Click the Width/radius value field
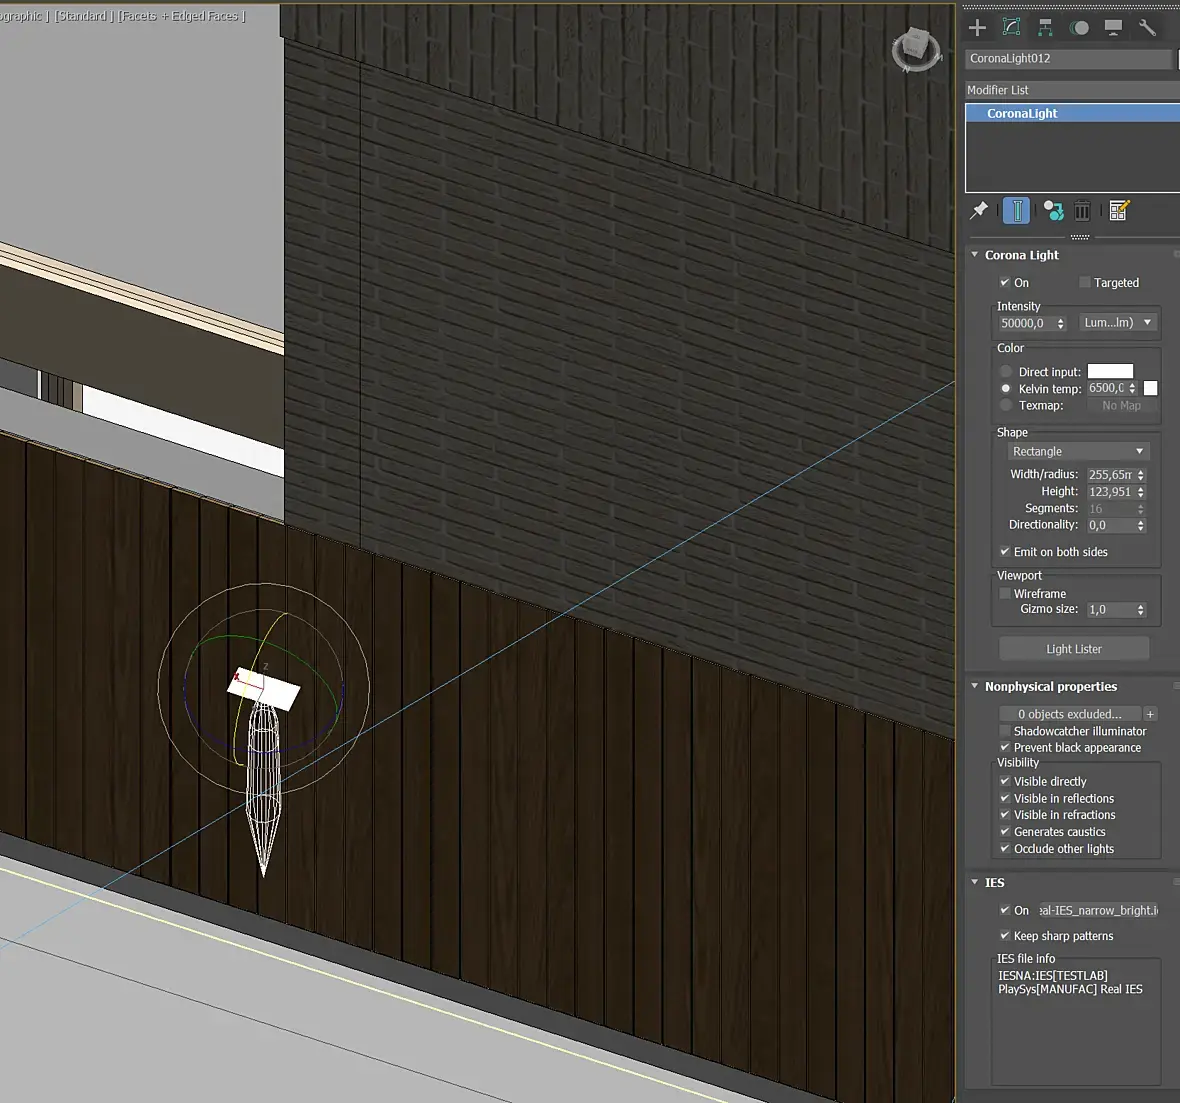 (1110, 475)
